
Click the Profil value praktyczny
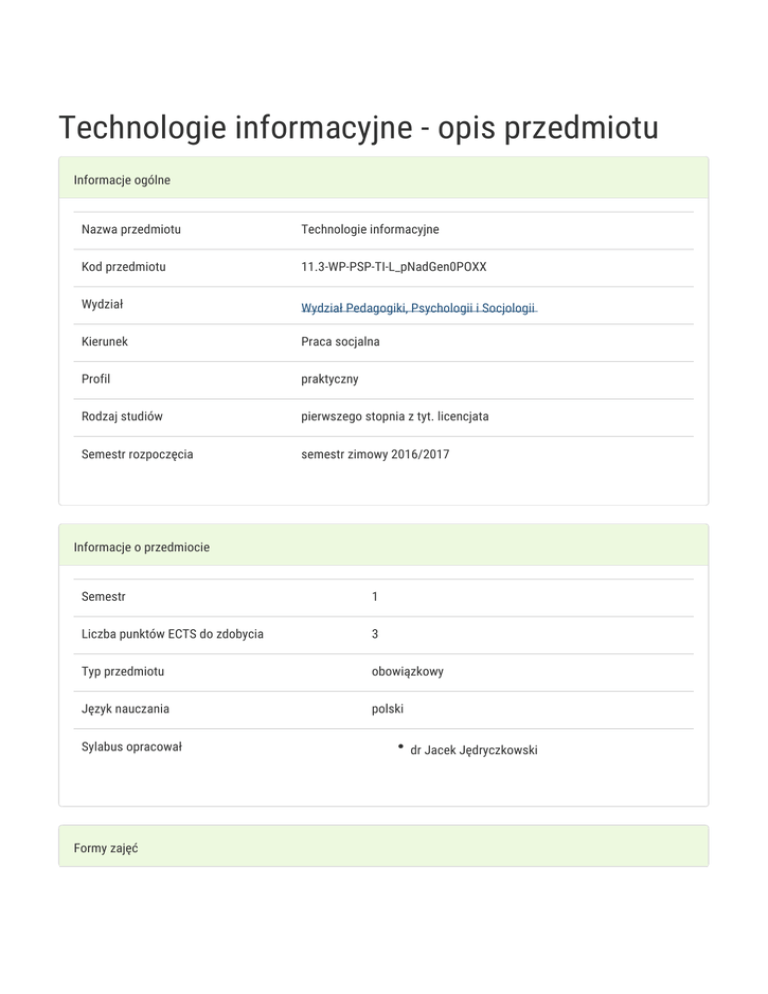330,380
